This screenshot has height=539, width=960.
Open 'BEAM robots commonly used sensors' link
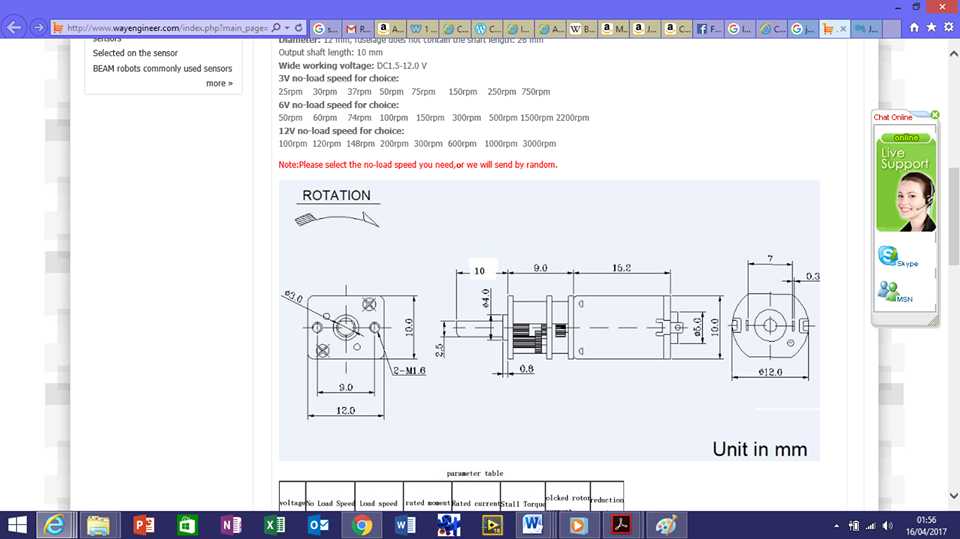[x=162, y=68]
